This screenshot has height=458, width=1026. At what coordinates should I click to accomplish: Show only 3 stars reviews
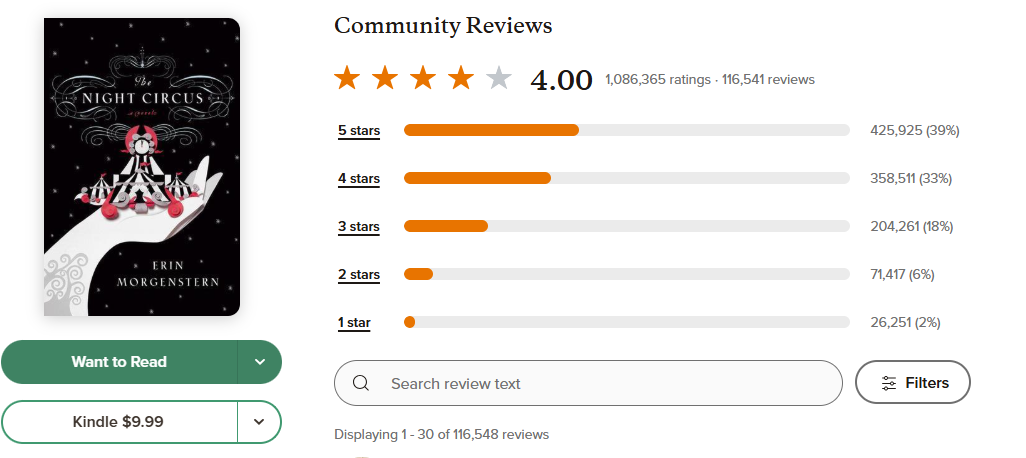[x=359, y=227]
